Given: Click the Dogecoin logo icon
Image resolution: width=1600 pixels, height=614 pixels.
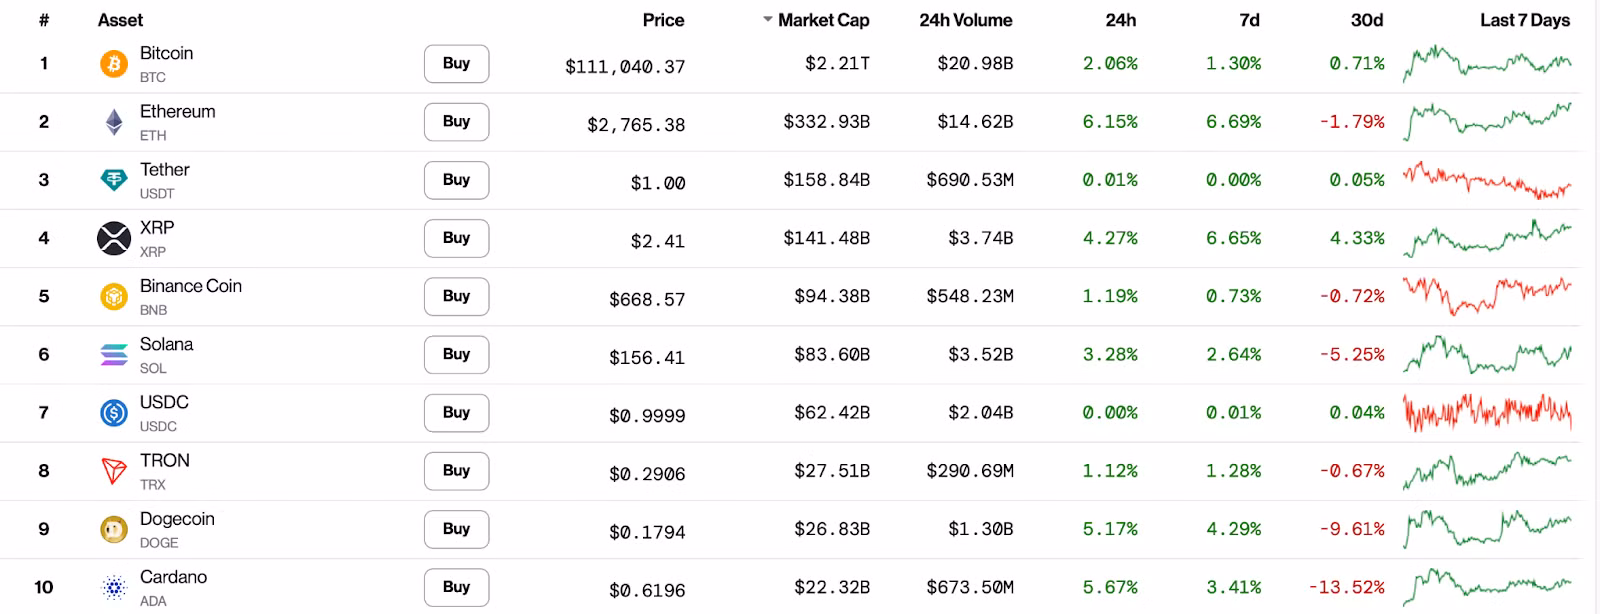Looking at the screenshot, I should 114,529.
